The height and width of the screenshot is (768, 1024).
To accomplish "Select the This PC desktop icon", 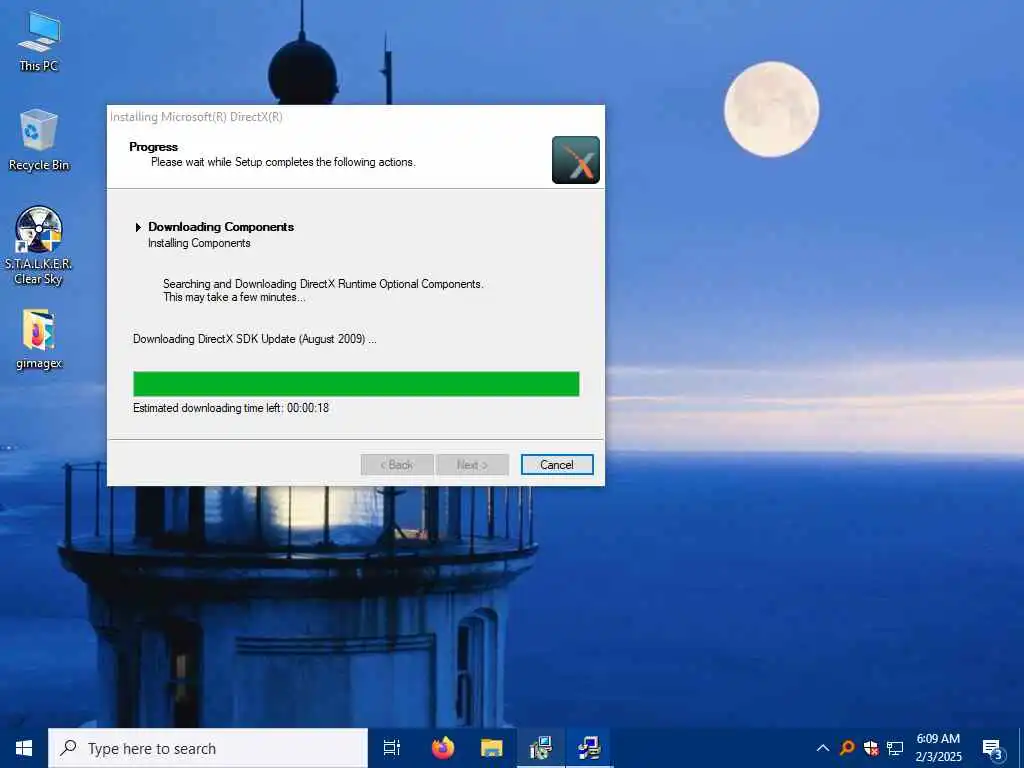I will pyautogui.click(x=39, y=41).
